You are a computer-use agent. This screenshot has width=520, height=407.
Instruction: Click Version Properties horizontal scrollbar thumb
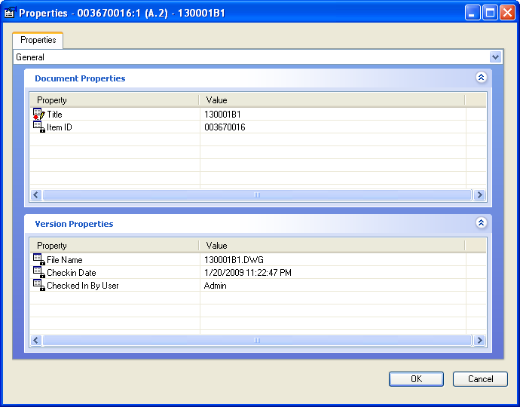click(x=257, y=340)
